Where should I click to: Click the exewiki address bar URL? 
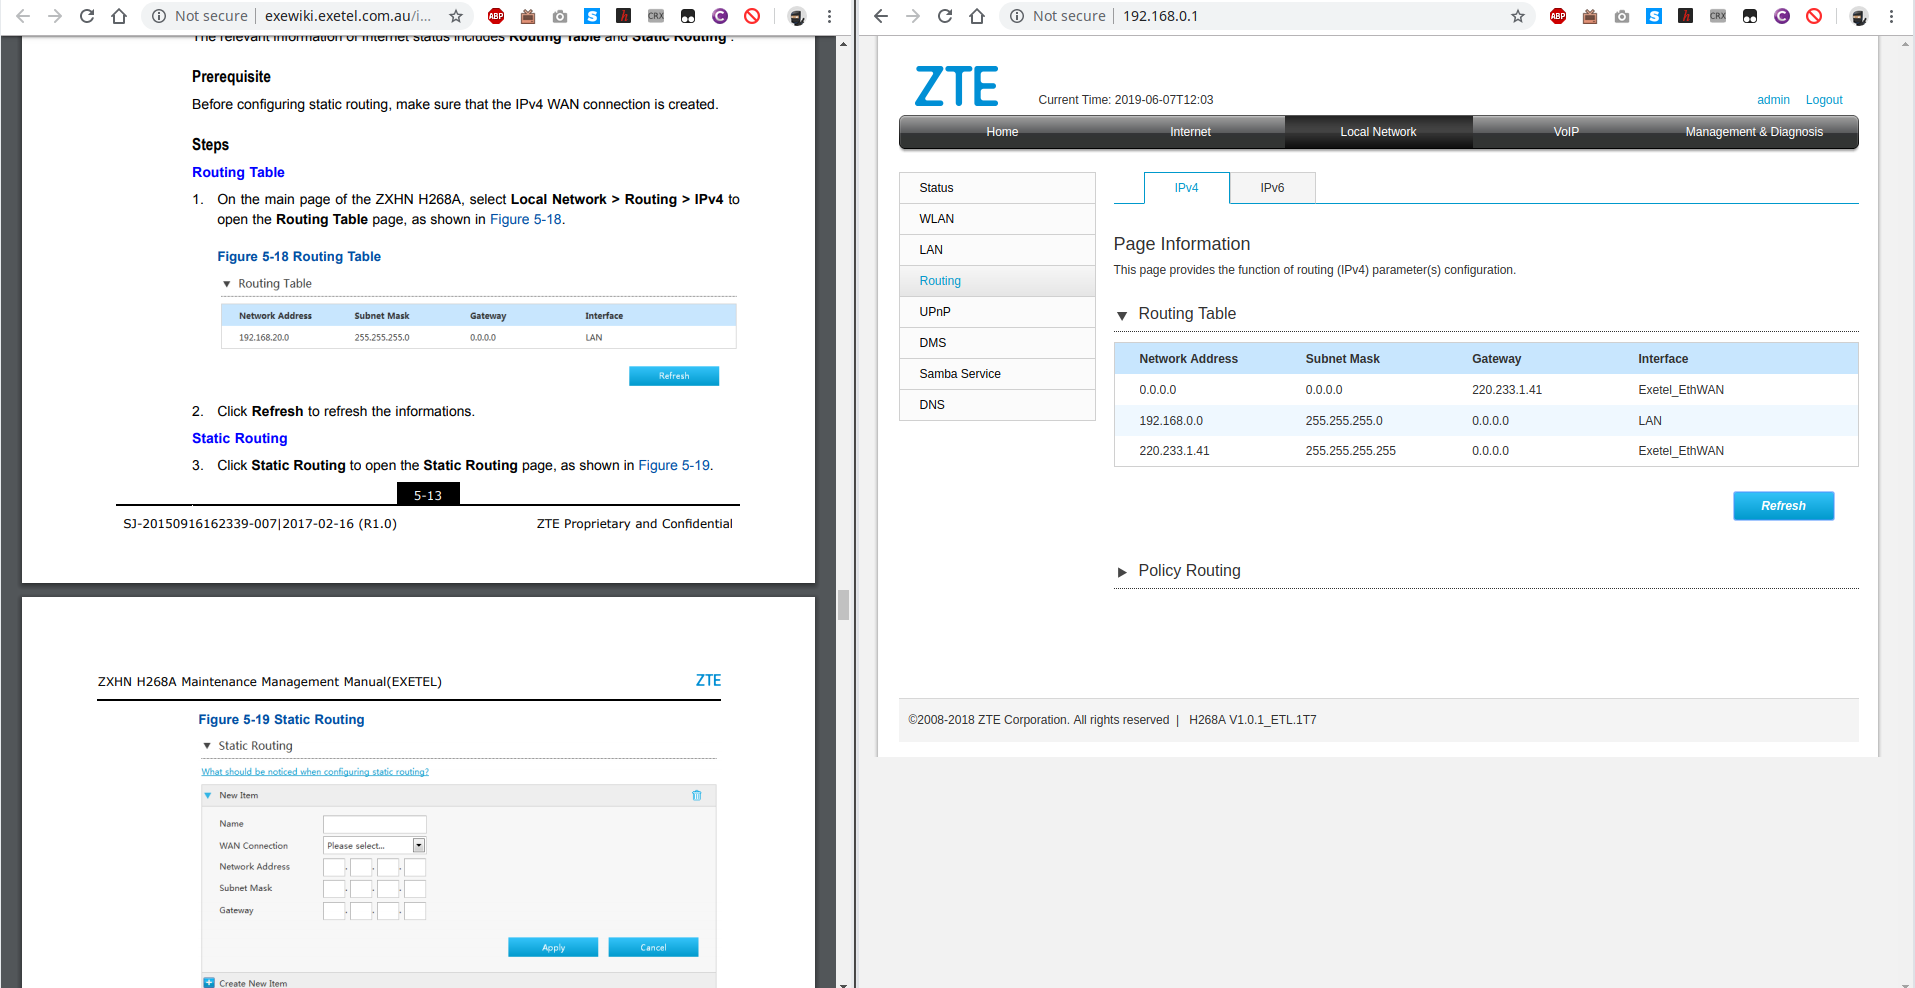(348, 16)
